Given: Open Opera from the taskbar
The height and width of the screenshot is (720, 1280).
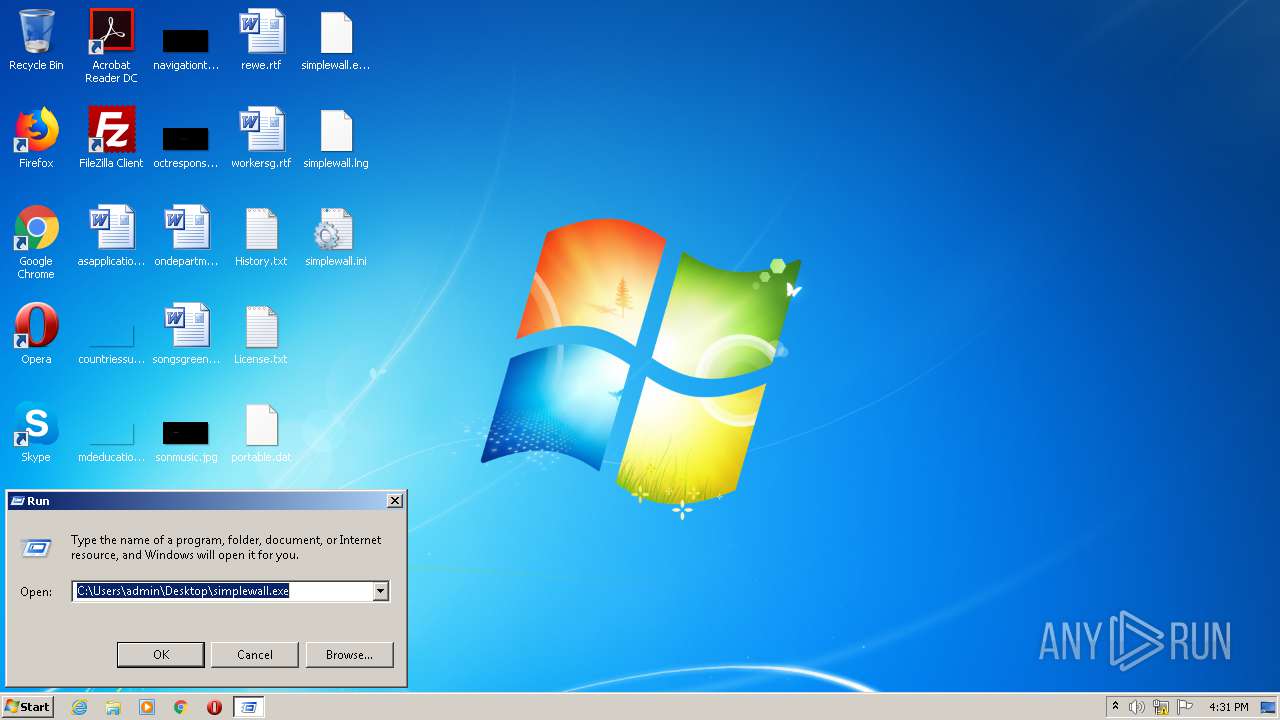Looking at the screenshot, I should pos(214,707).
